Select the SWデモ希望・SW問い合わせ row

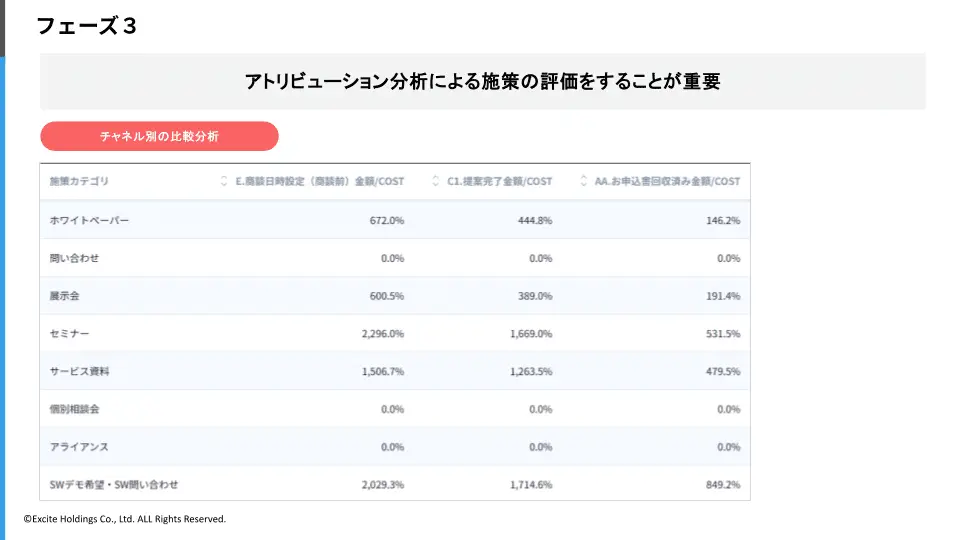tap(395, 484)
